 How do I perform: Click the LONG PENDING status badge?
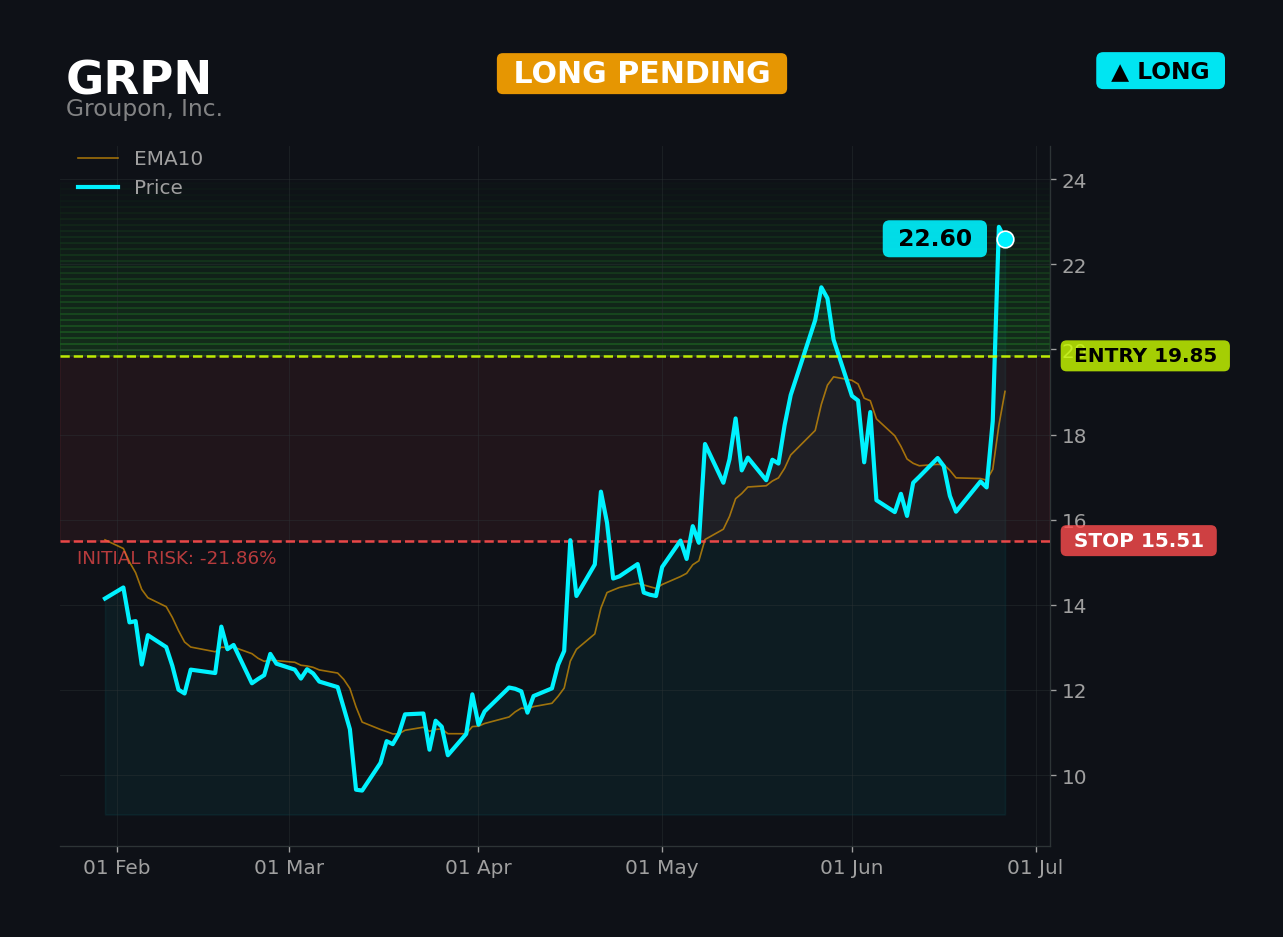pos(642,74)
